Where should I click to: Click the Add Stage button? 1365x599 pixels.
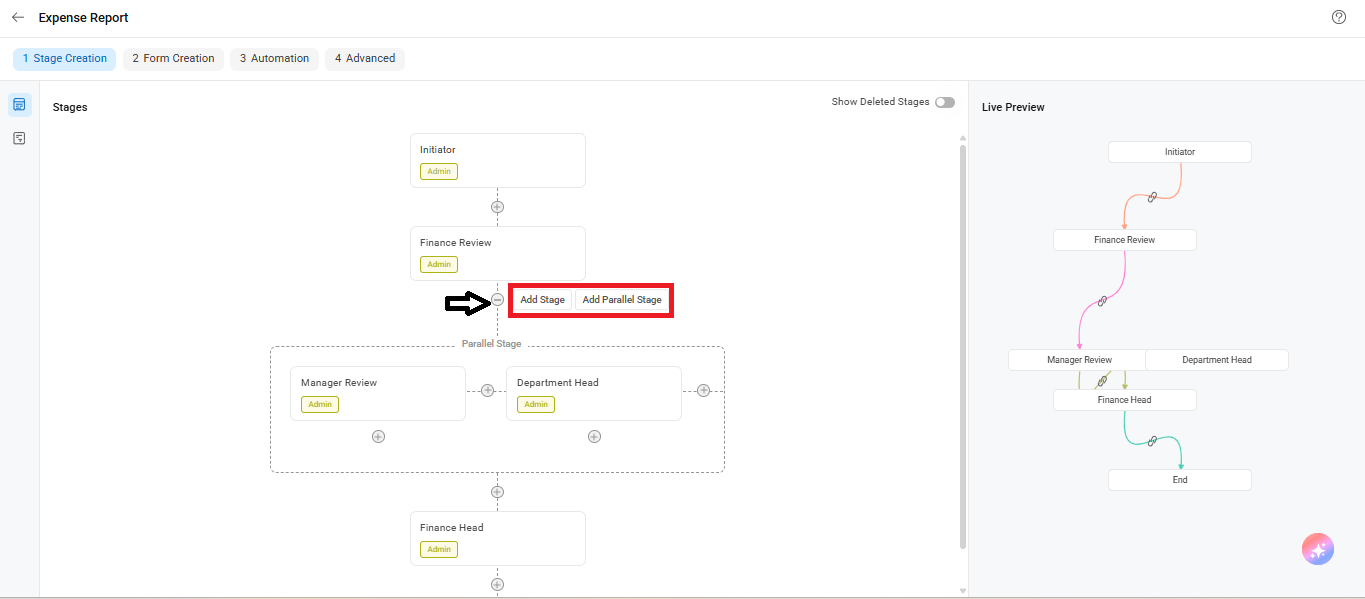[x=542, y=300]
